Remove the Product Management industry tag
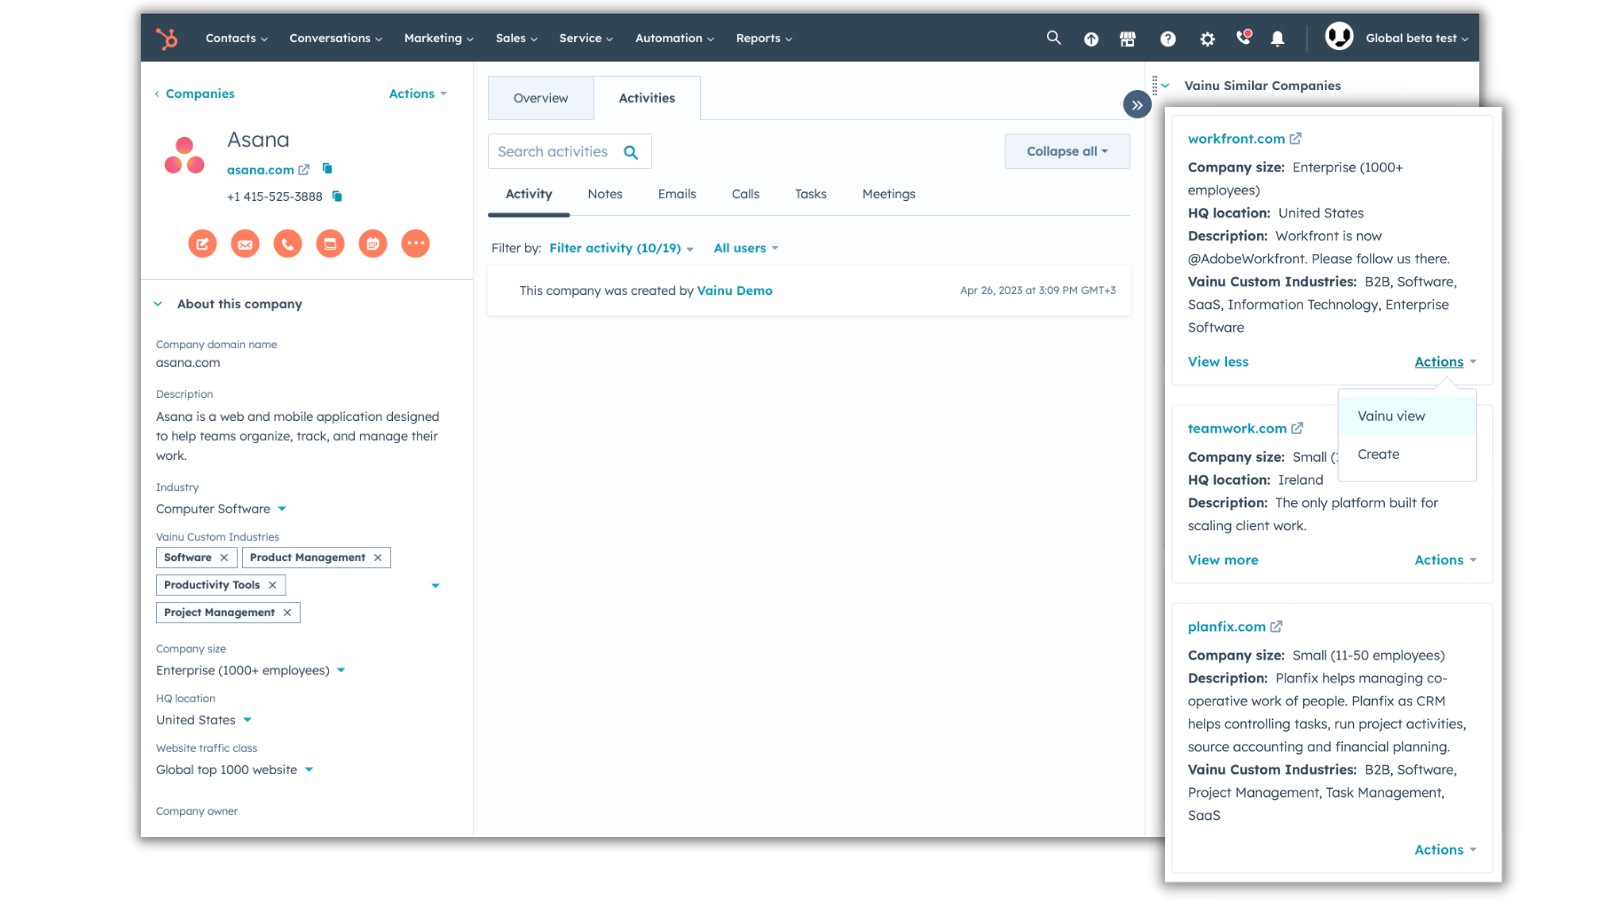Image resolution: width=1600 pixels, height=900 pixels. coord(378,558)
